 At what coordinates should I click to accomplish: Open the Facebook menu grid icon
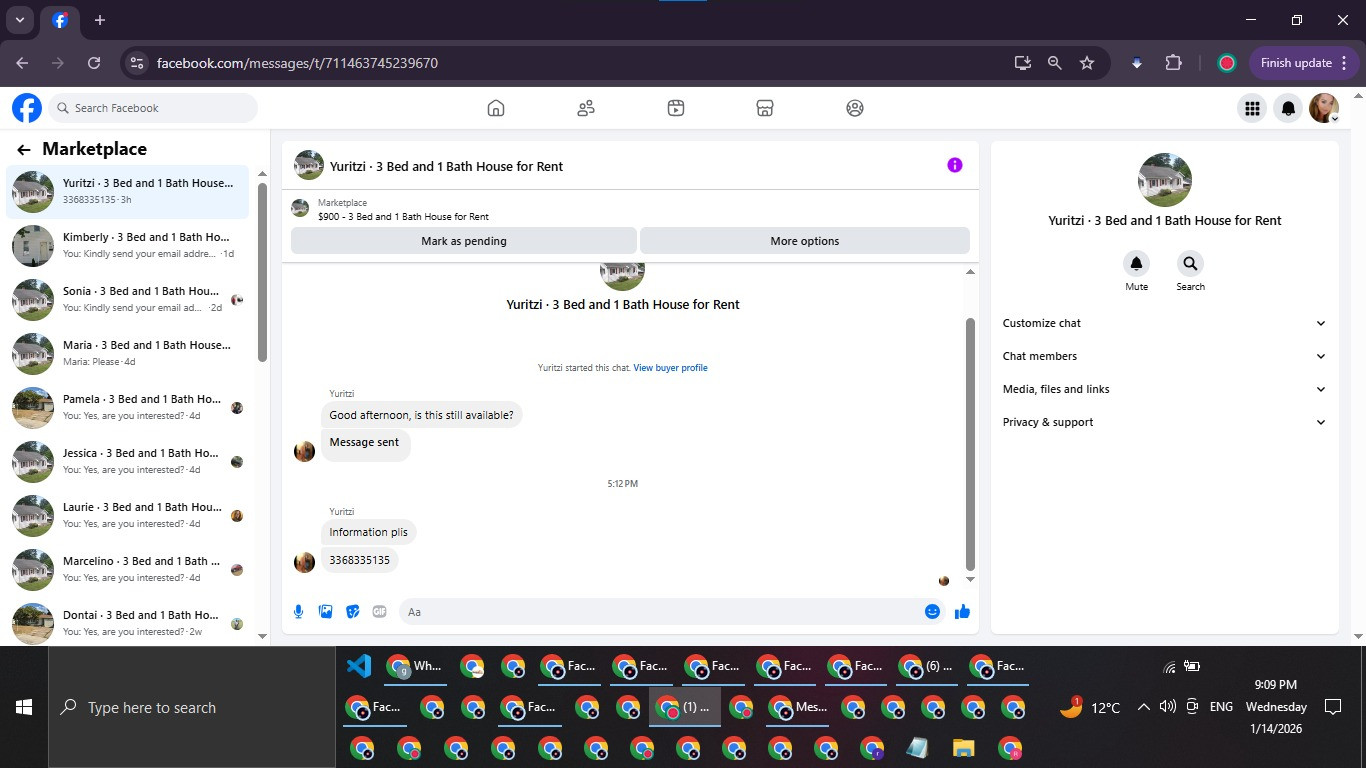pos(1252,108)
